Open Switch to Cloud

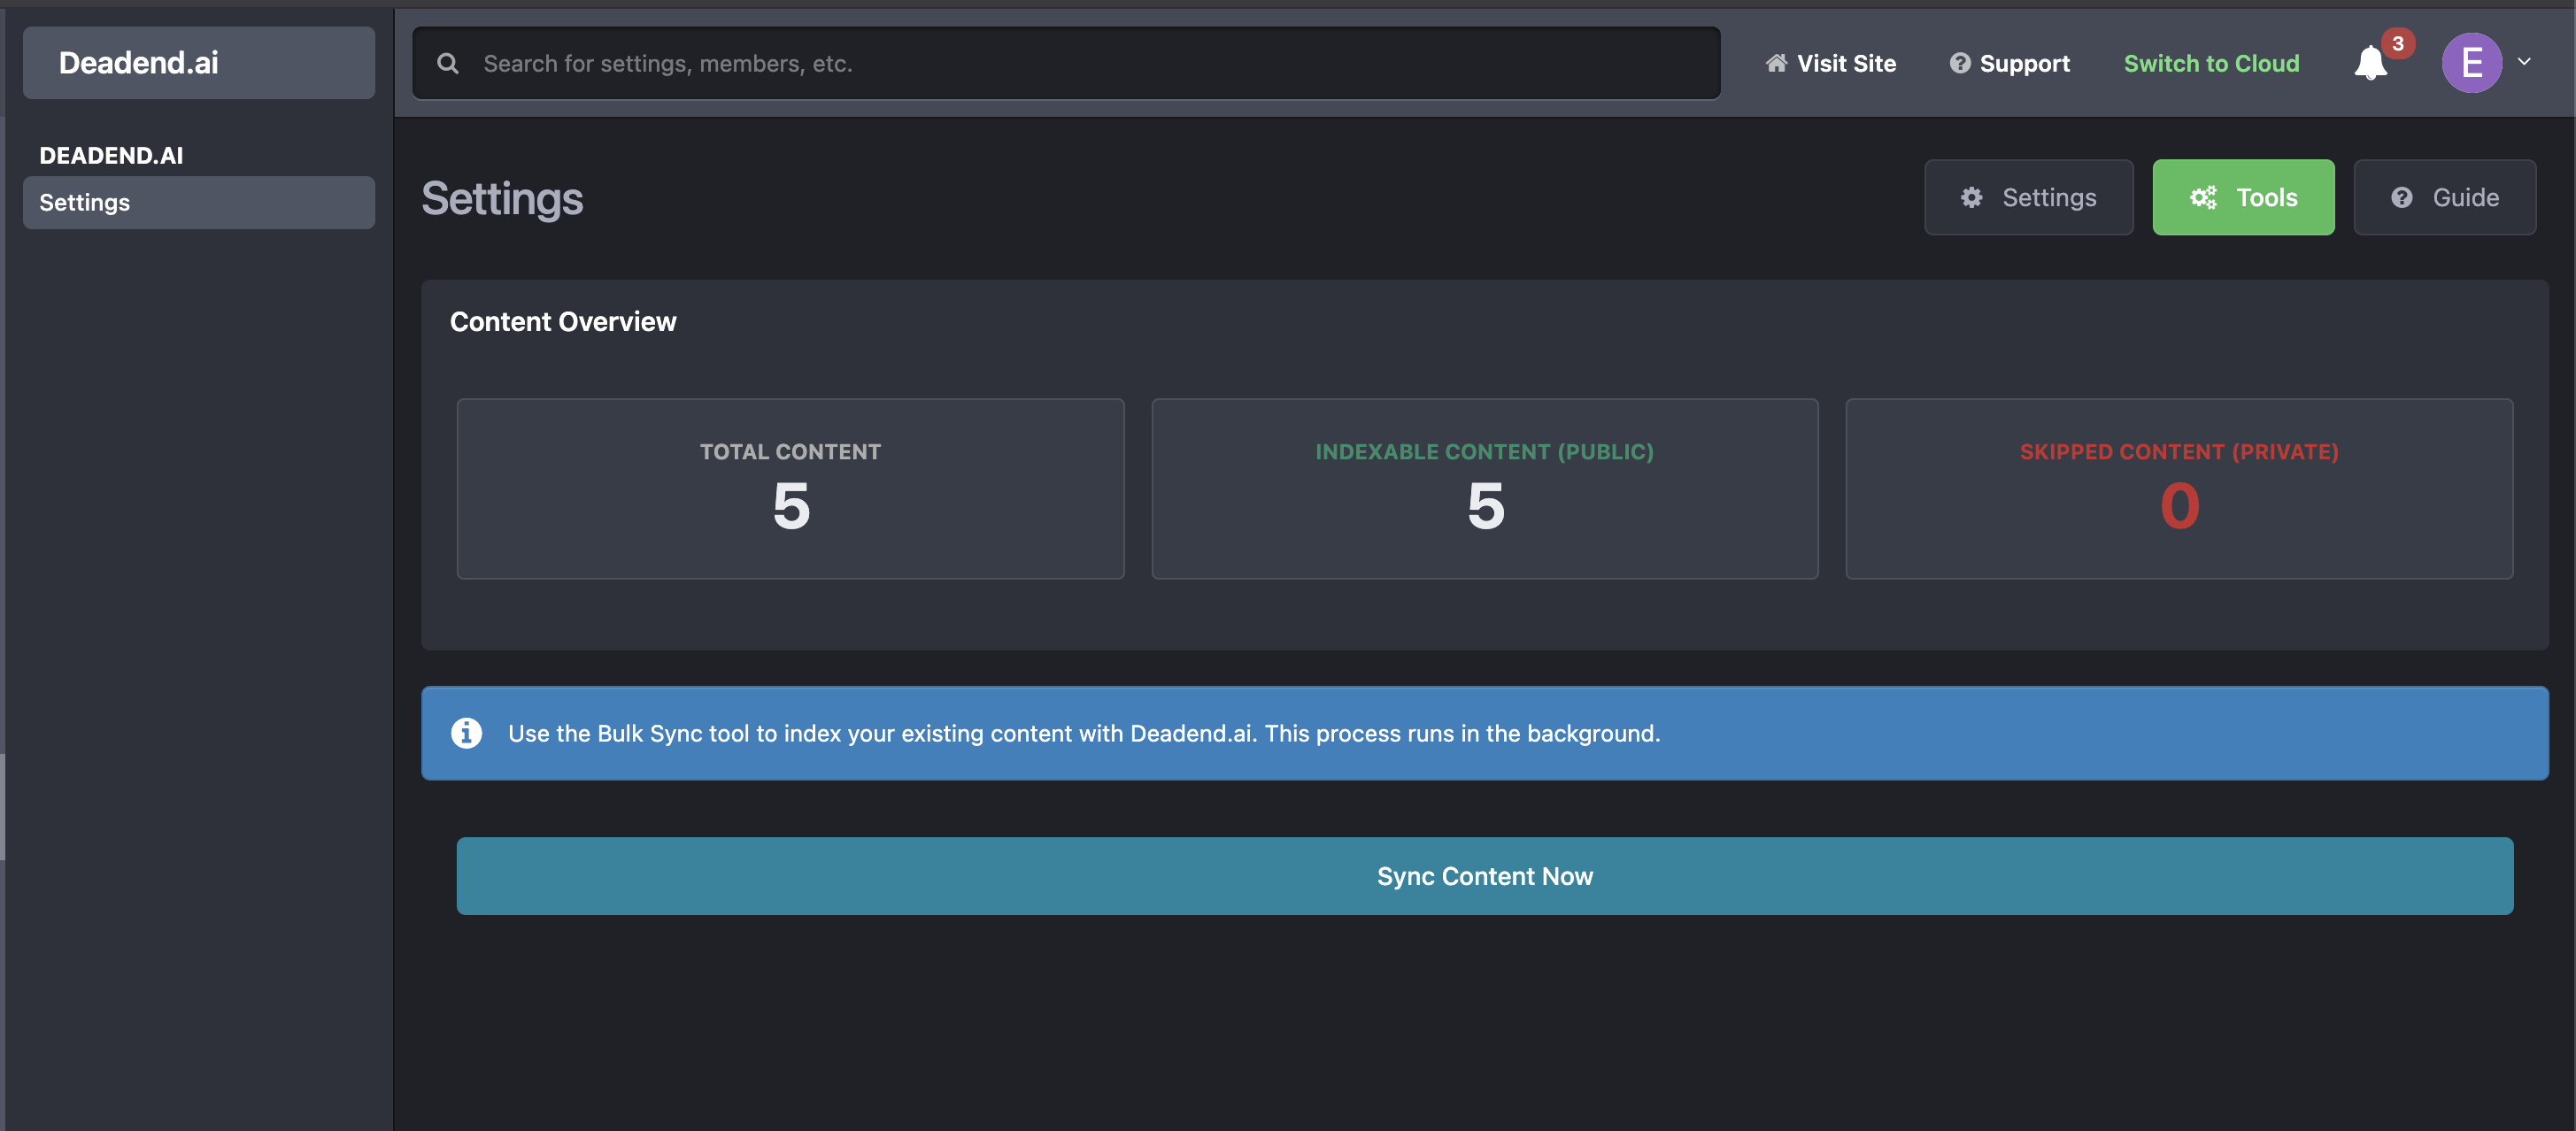click(x=2211, y=62)
